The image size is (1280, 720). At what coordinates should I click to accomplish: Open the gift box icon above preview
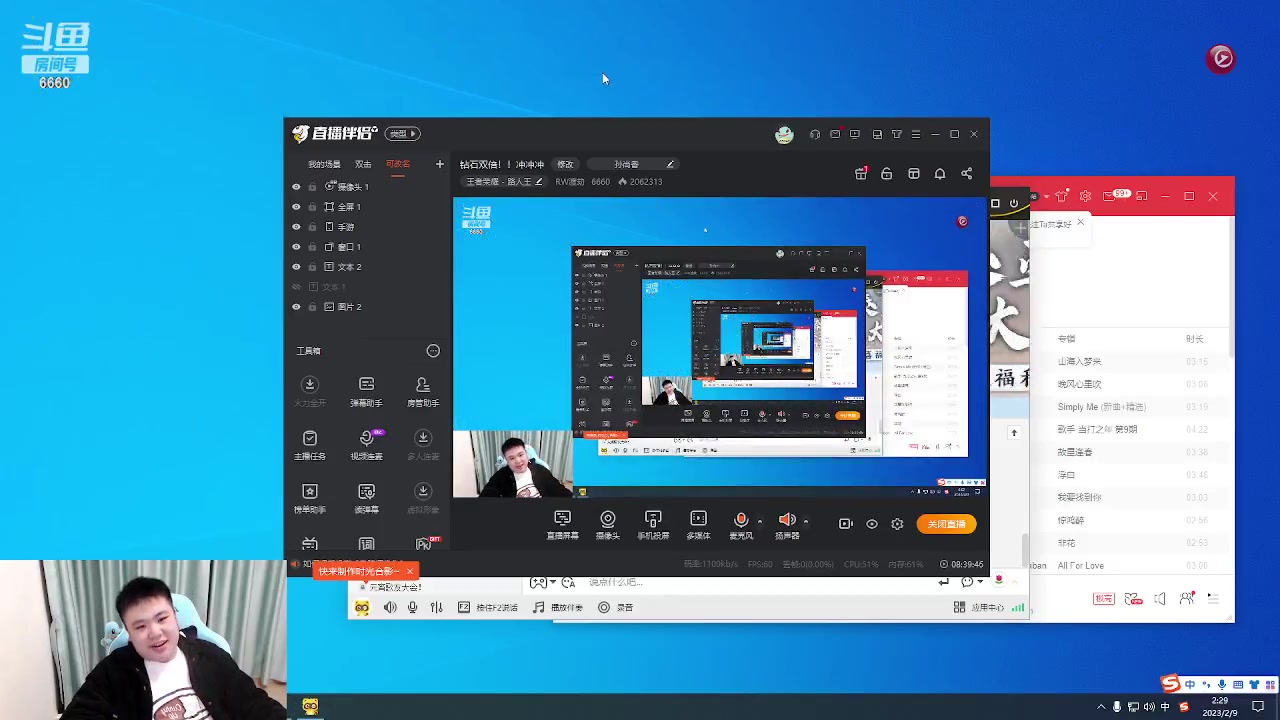[x=861, y=173]
